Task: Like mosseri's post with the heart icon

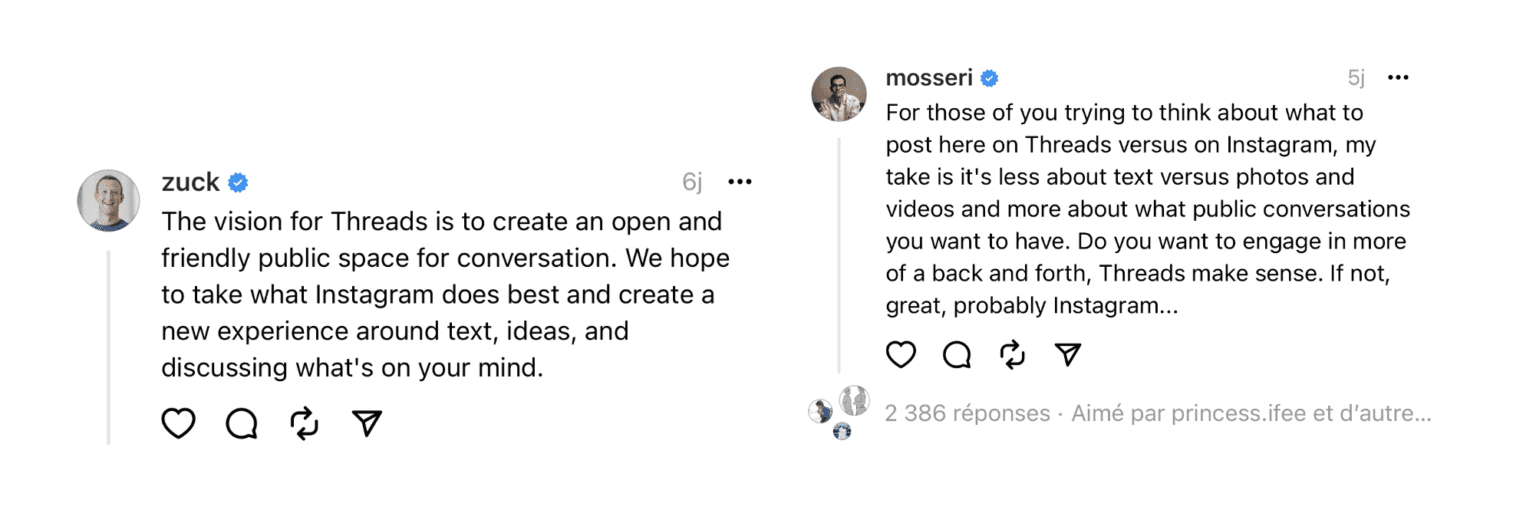Action: (901, 354)
